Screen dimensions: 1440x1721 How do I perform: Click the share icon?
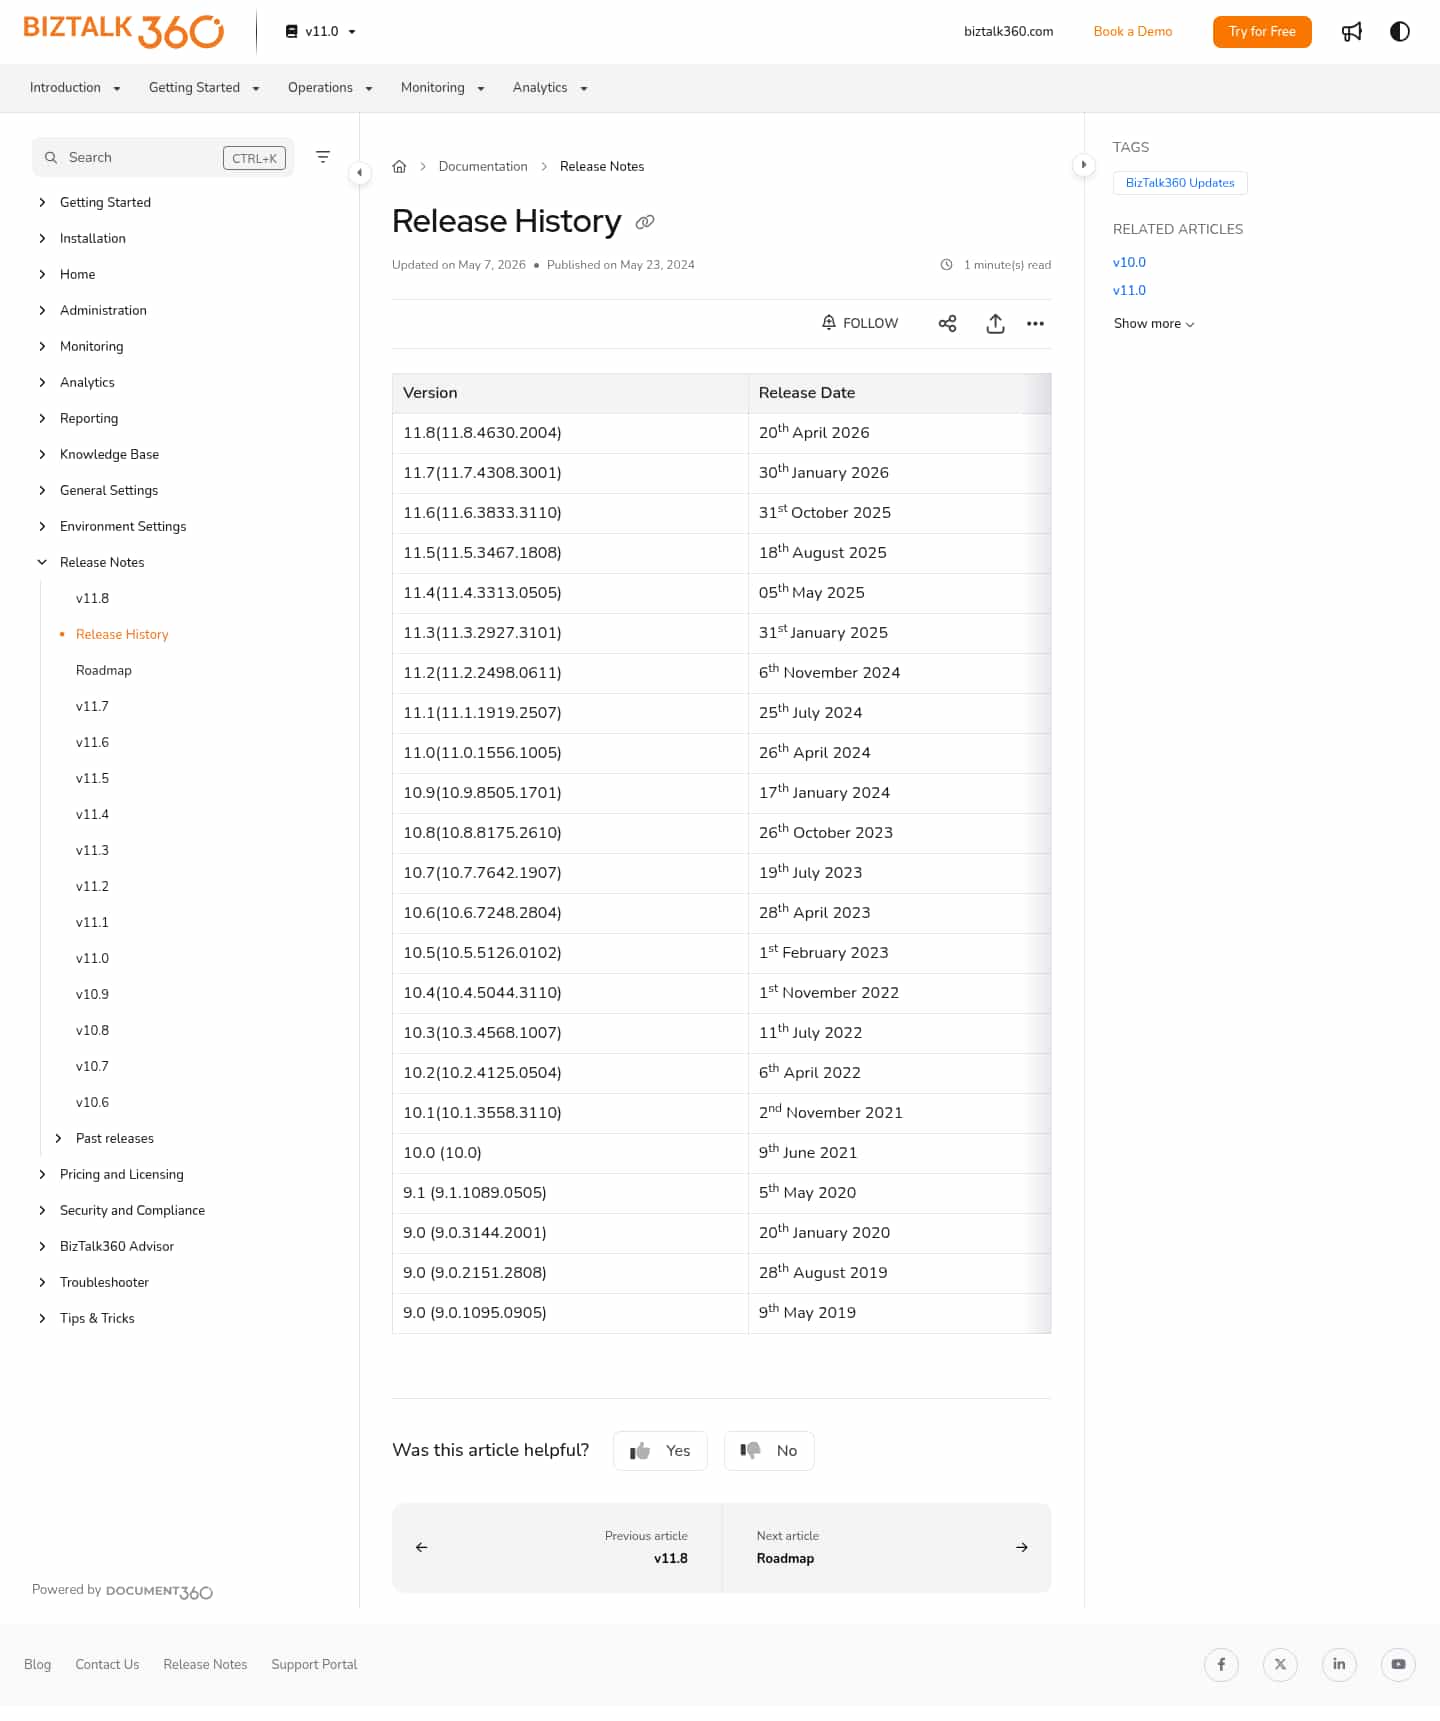click(x=948, y=324)
